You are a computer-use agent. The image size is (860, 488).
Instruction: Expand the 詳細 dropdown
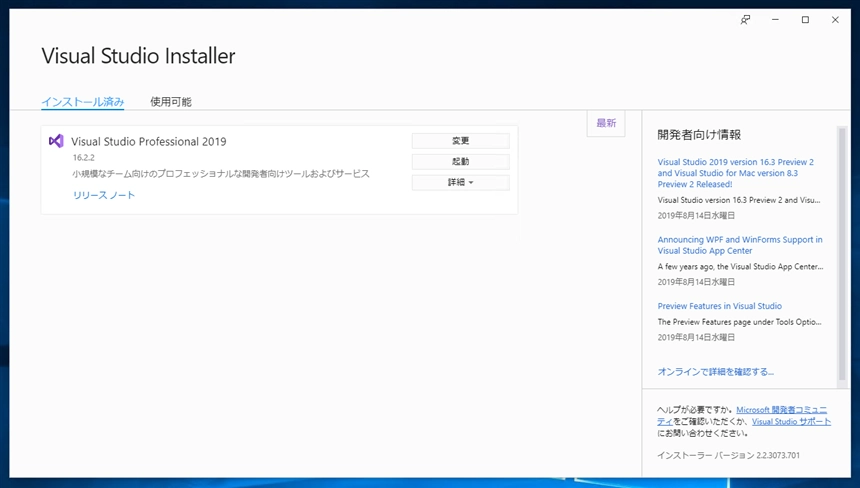tap(461, 183)
